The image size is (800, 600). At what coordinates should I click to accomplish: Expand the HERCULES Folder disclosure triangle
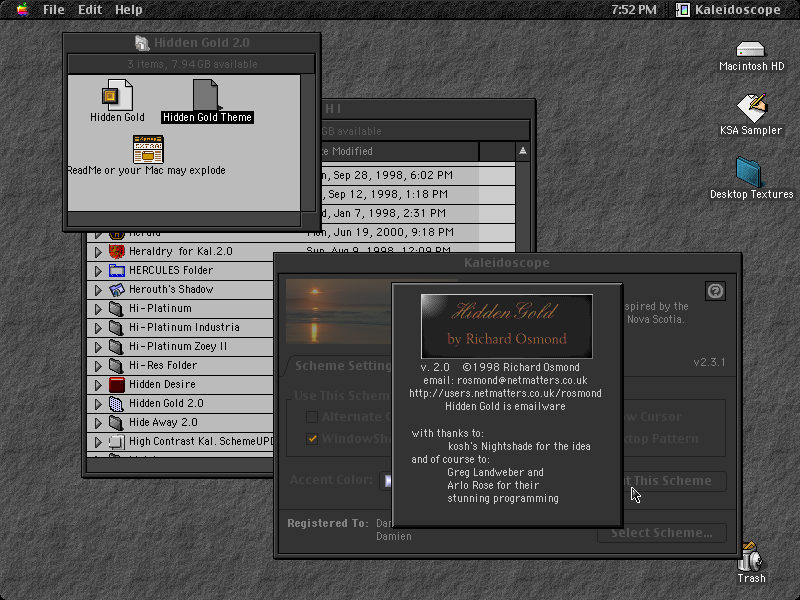98,270
